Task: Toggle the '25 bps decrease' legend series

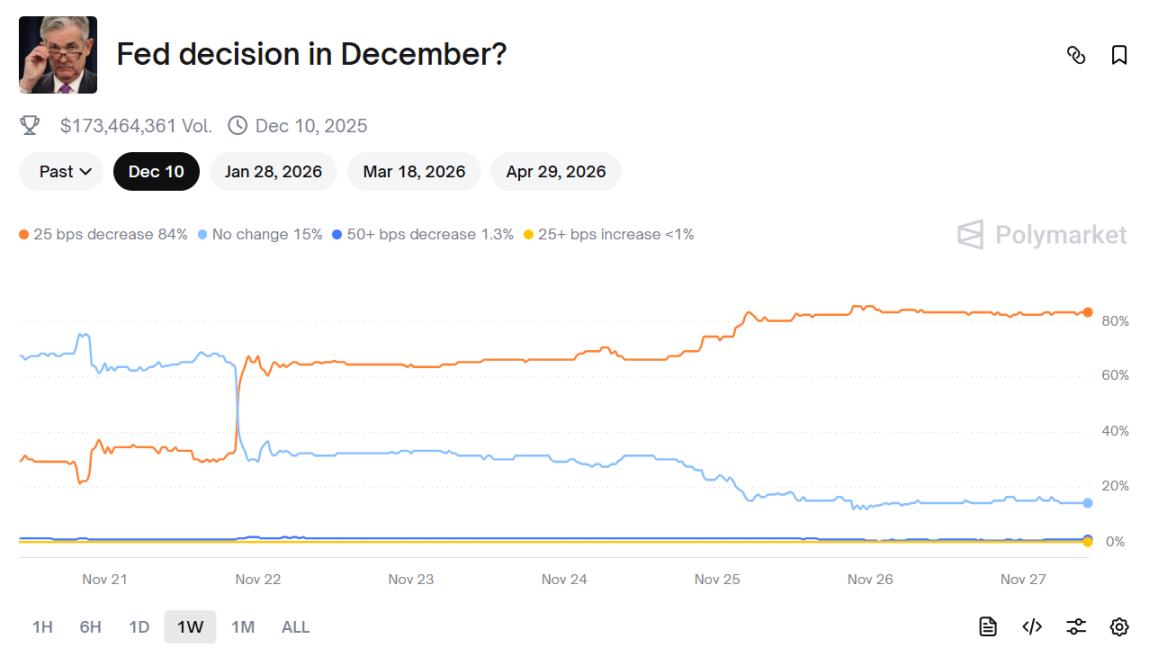Action: pyautogui.click(x=111, y=234)
